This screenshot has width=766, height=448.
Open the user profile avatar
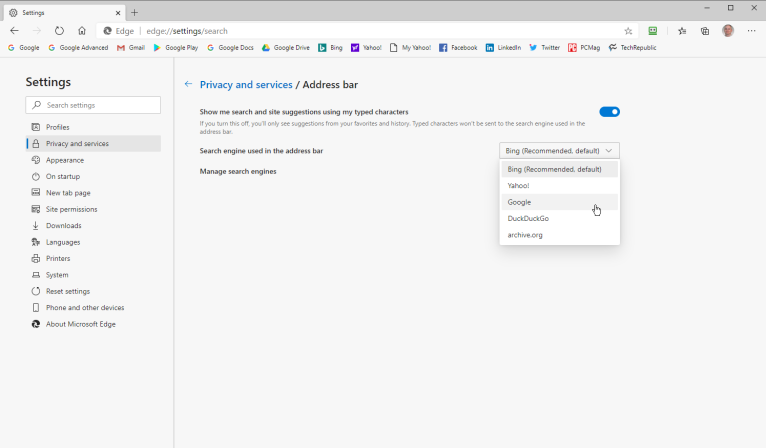click(728, 31)
